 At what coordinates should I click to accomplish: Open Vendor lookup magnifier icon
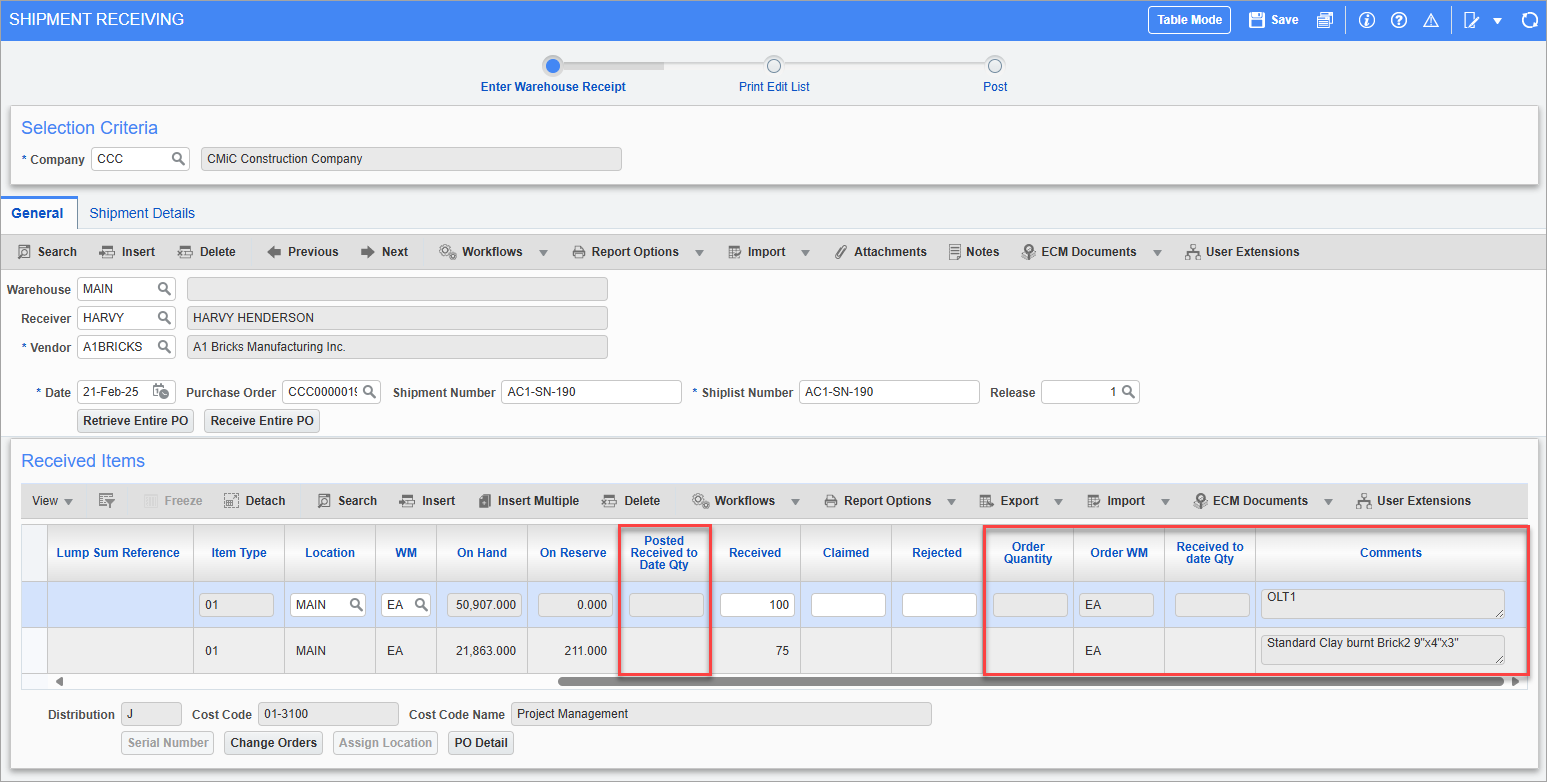click(x=164, y=347)
